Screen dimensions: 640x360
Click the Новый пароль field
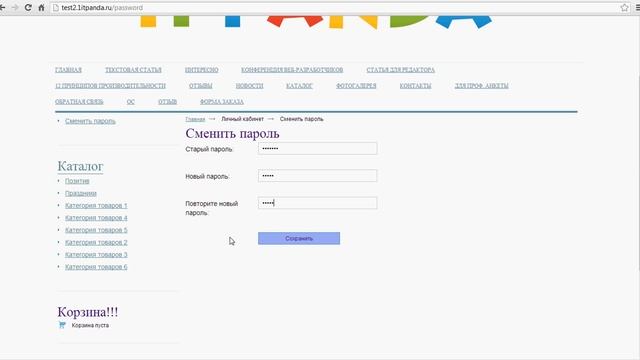pyautogui.click(x=318, y=176)
